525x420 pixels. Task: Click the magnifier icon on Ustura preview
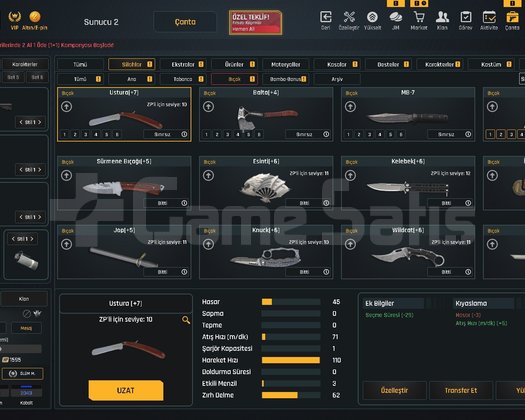coord(186,320)
